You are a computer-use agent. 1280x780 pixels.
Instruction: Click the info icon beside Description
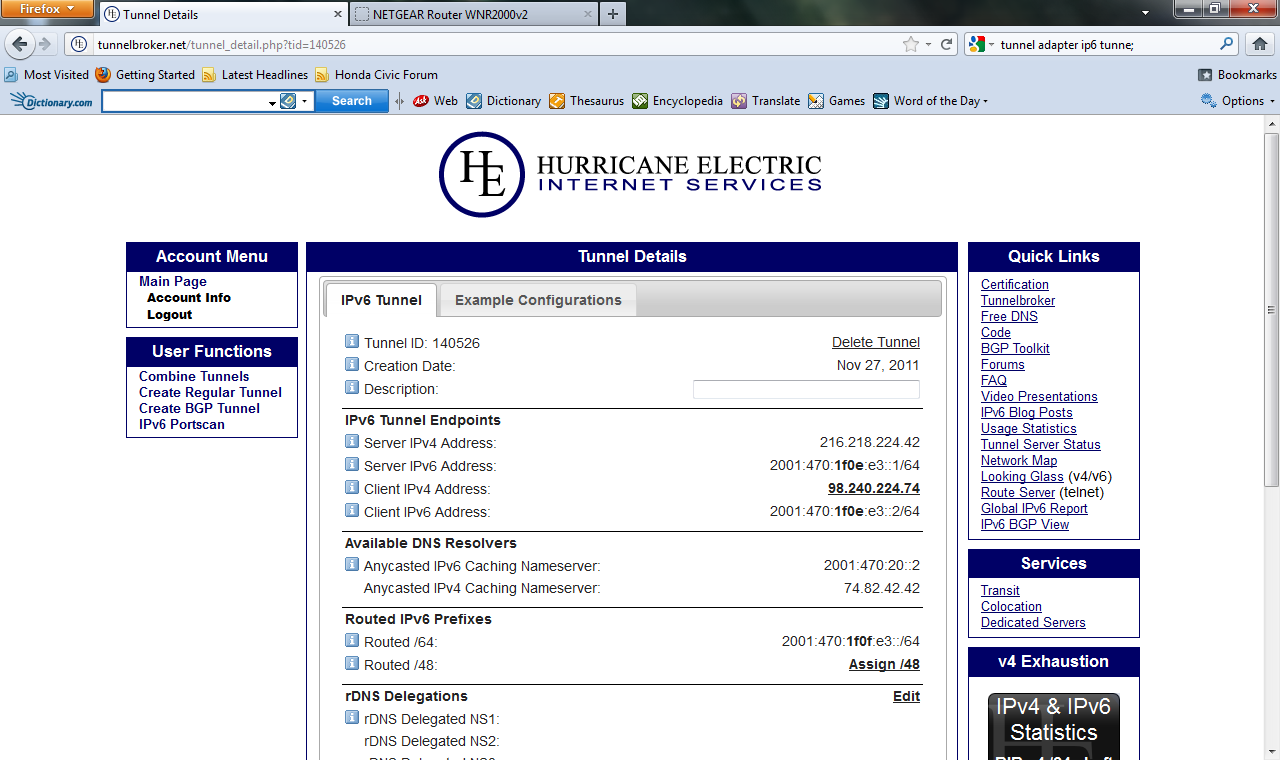[352, 387]
